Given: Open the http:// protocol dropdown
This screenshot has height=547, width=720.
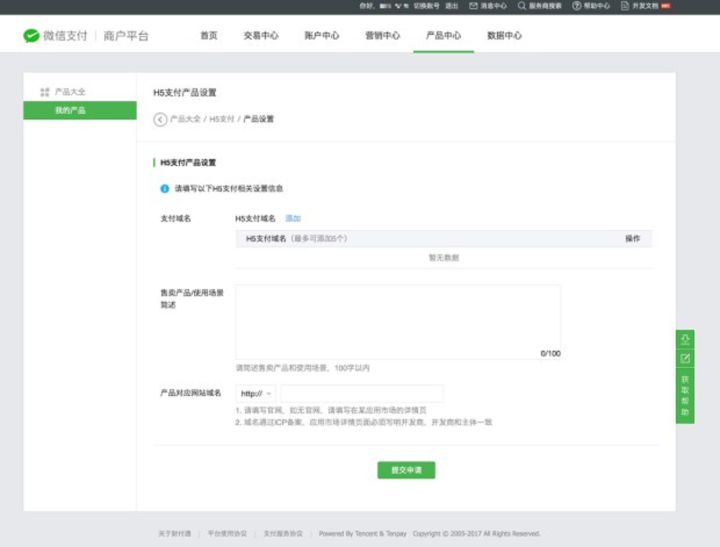Looking at the screenshot, I should click(x=256, y=393).
